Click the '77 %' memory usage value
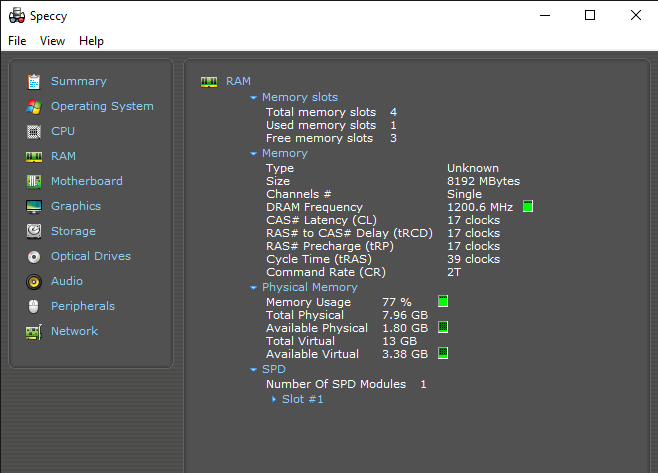658x473 pixels. [397, 302]
